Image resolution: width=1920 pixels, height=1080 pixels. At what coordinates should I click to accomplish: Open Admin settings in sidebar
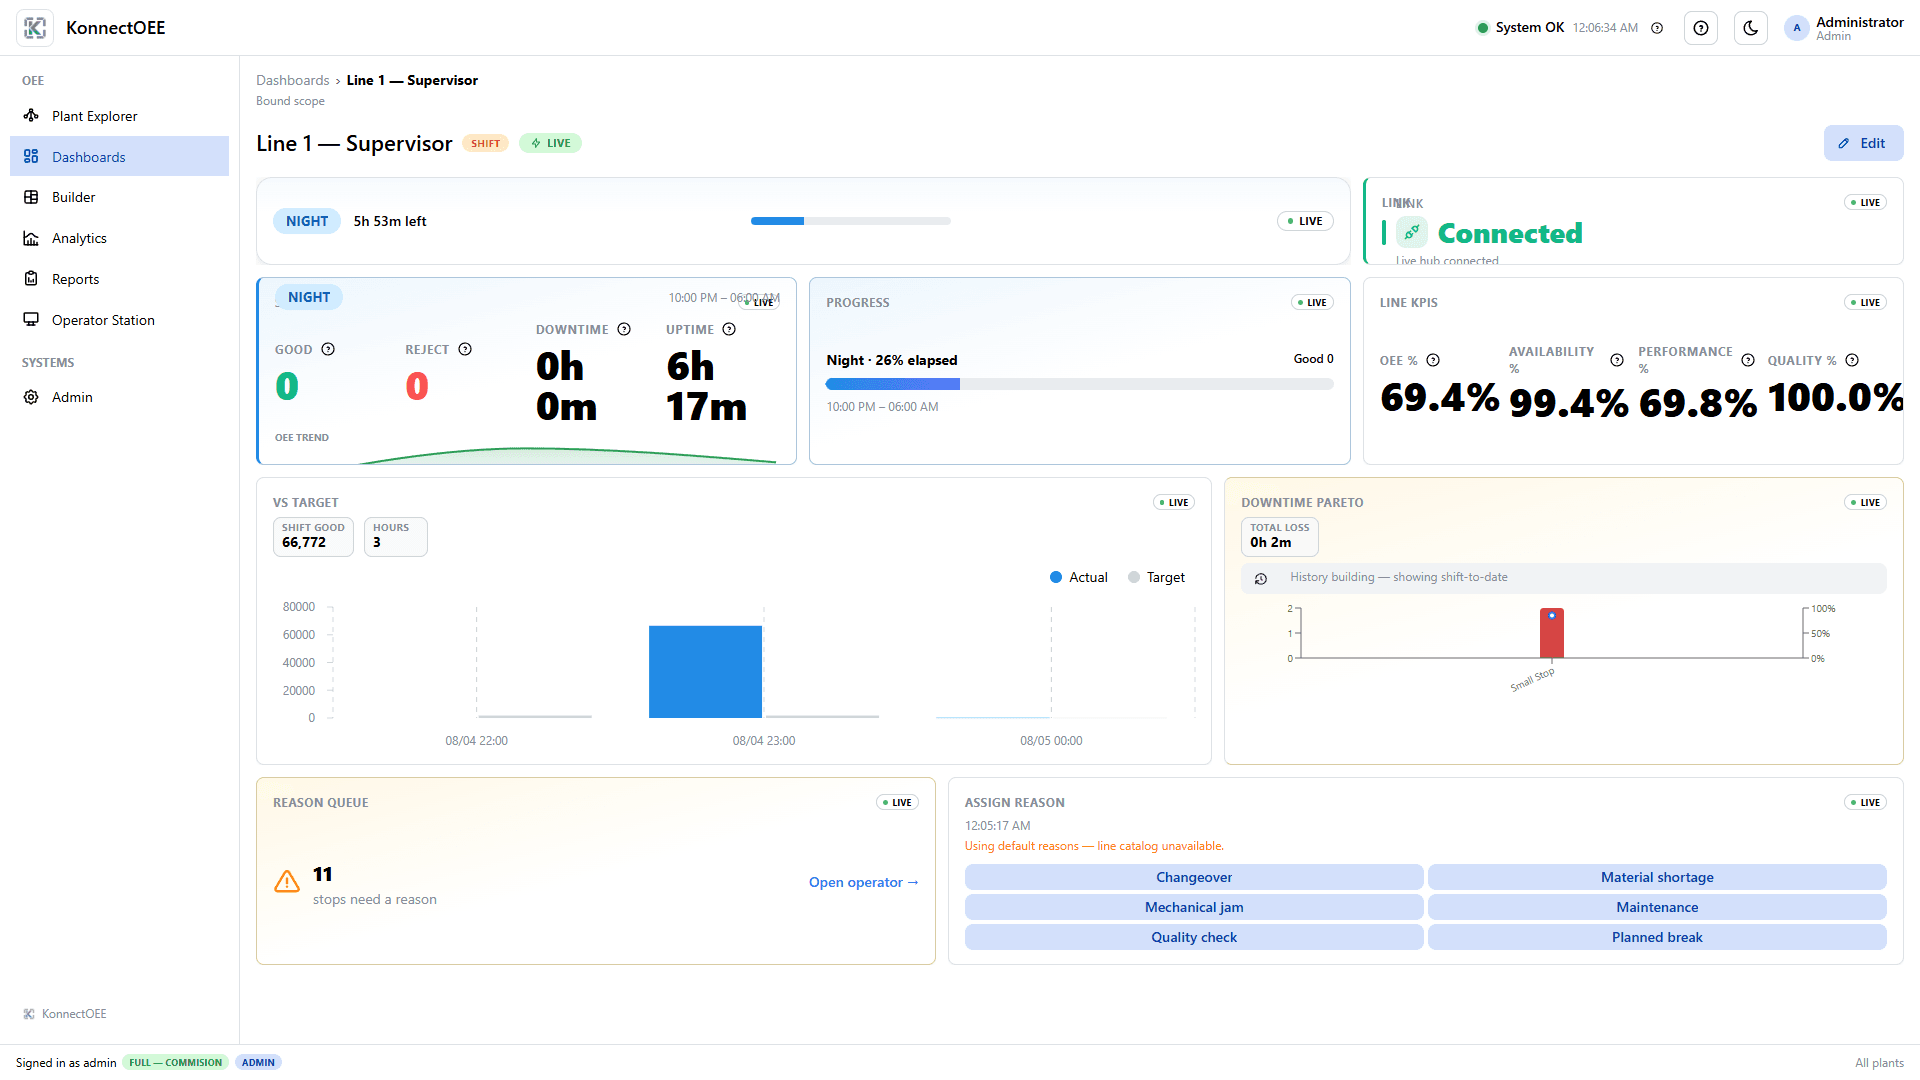pos(119,397)
